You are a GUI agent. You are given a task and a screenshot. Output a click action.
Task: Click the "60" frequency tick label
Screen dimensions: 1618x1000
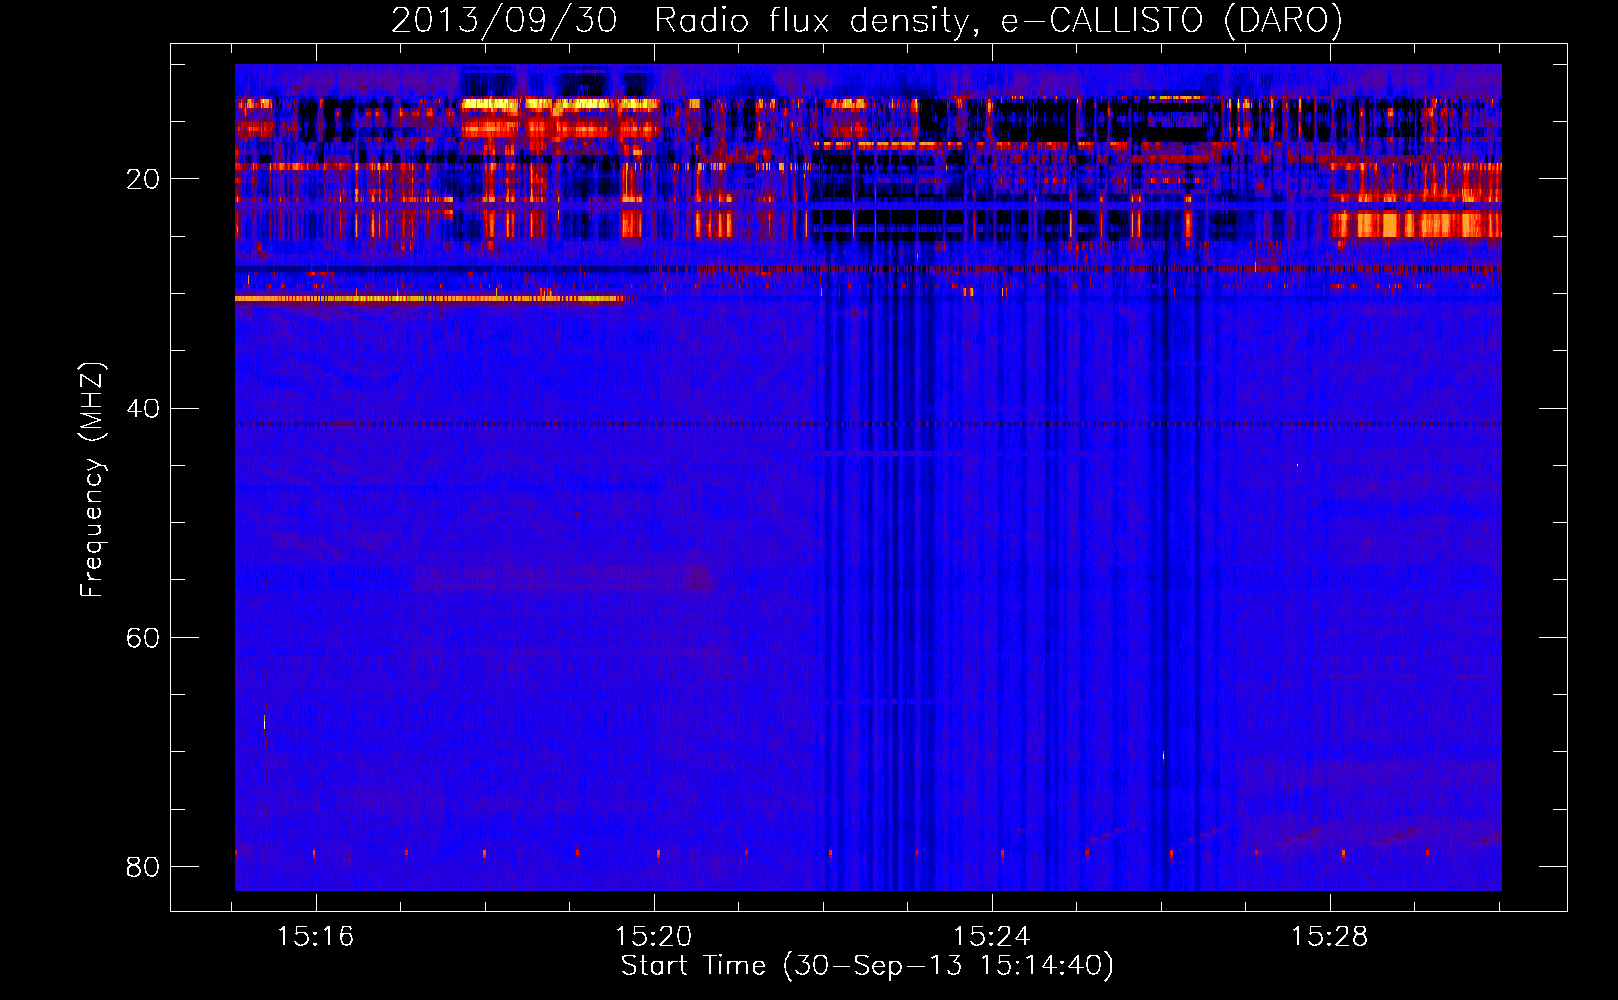pos(143,638)
